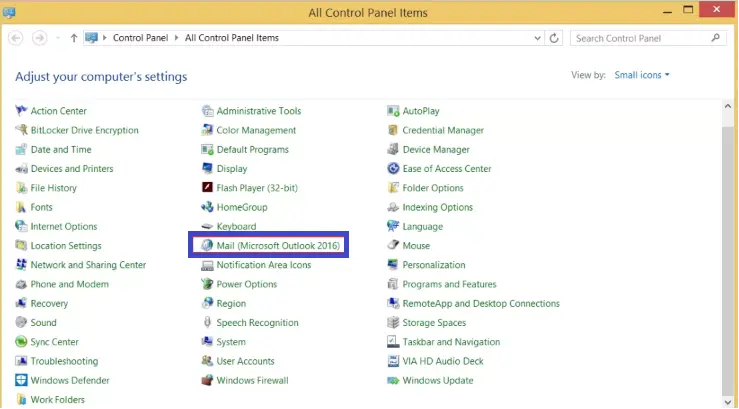Open the Programs and Features link

click(x=449, y=284)
